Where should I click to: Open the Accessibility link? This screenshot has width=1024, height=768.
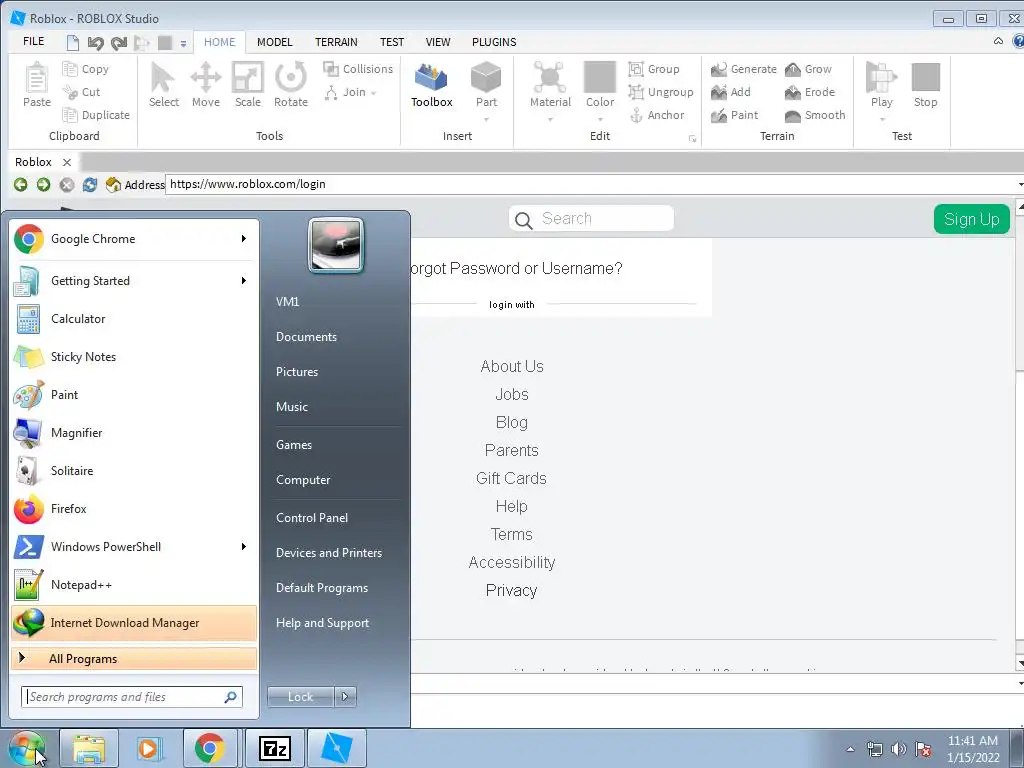(x=512, y=562)
